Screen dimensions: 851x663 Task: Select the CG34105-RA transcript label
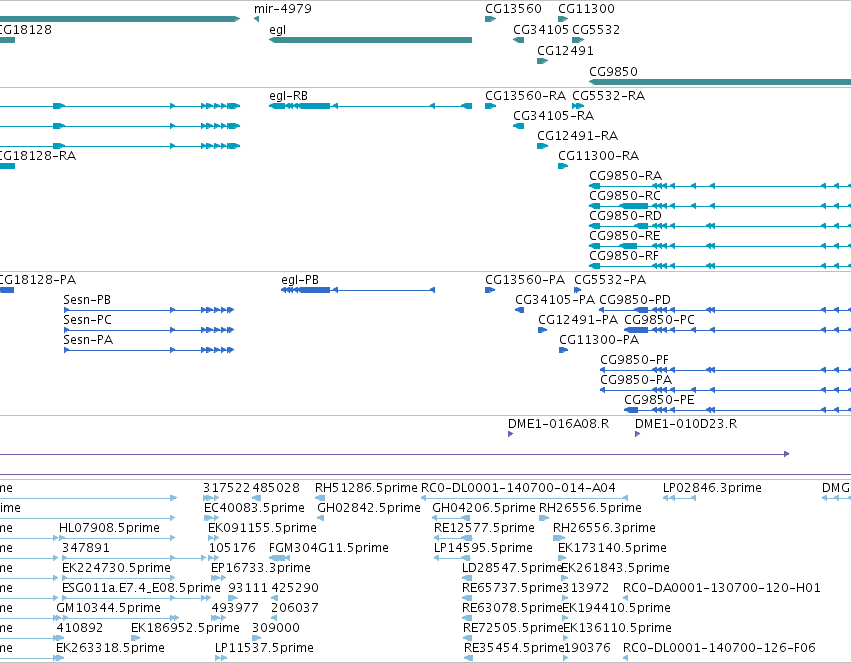tap(554, 116)
